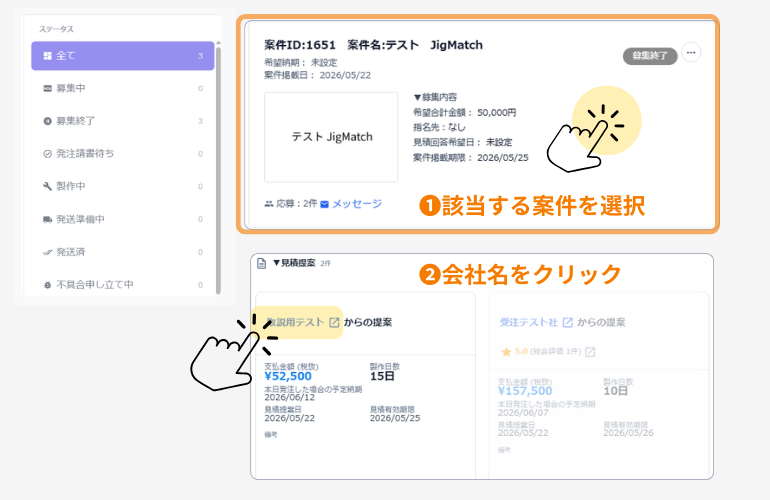Click the wrench icon beside 製作中

coord(47,186)
